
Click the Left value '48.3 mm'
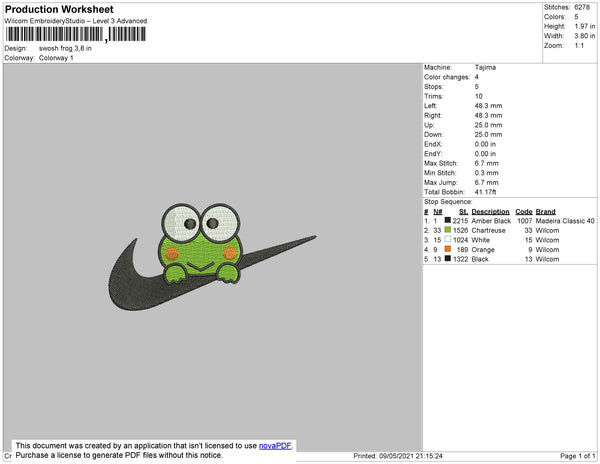click(488, 106)
